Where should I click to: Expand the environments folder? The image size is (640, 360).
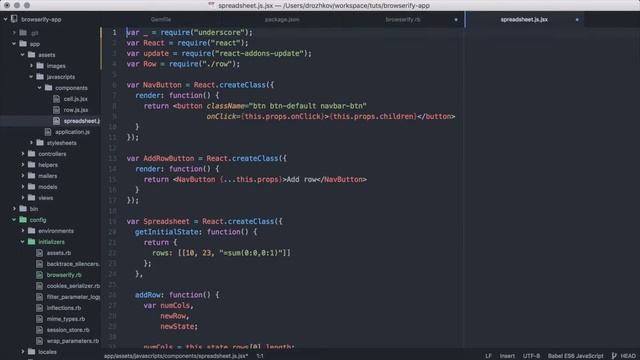coord(23,231)
